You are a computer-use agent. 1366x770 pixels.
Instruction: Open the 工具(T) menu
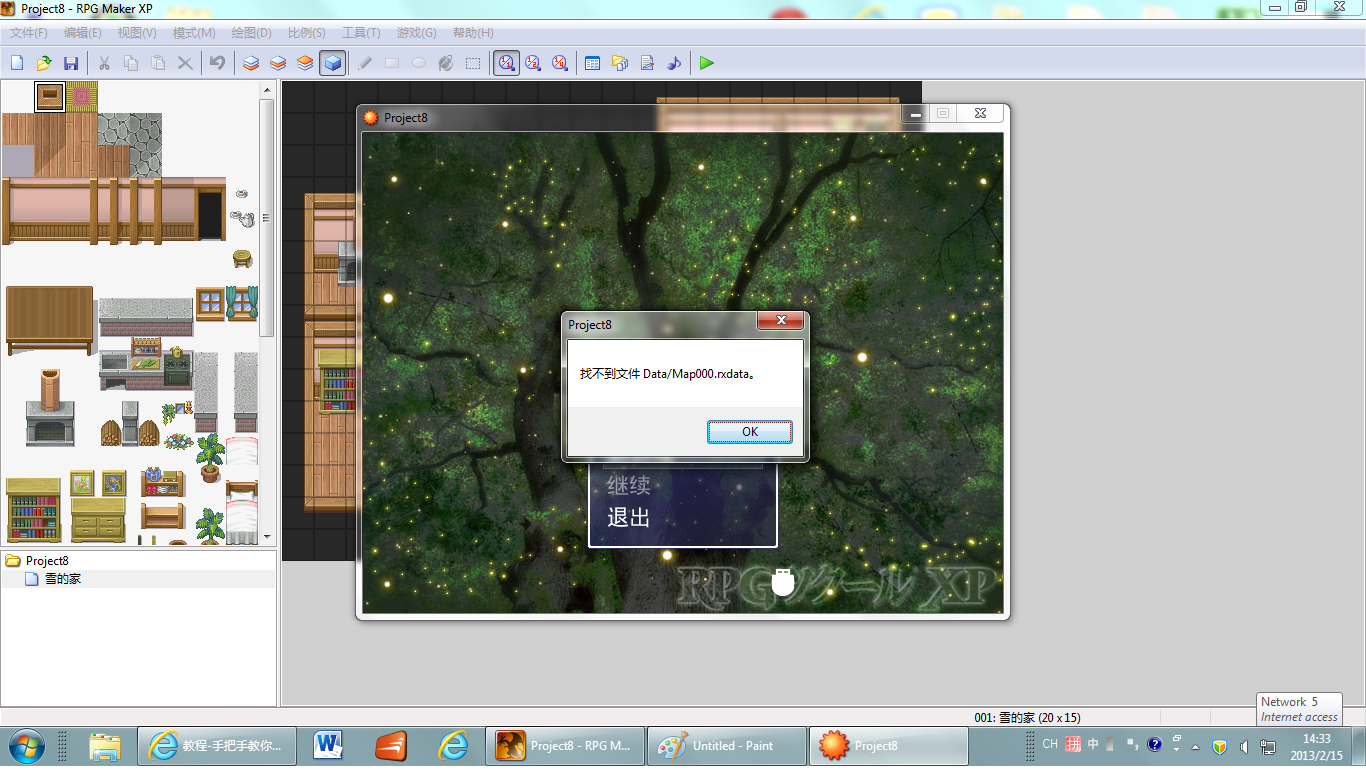point(361,33)
